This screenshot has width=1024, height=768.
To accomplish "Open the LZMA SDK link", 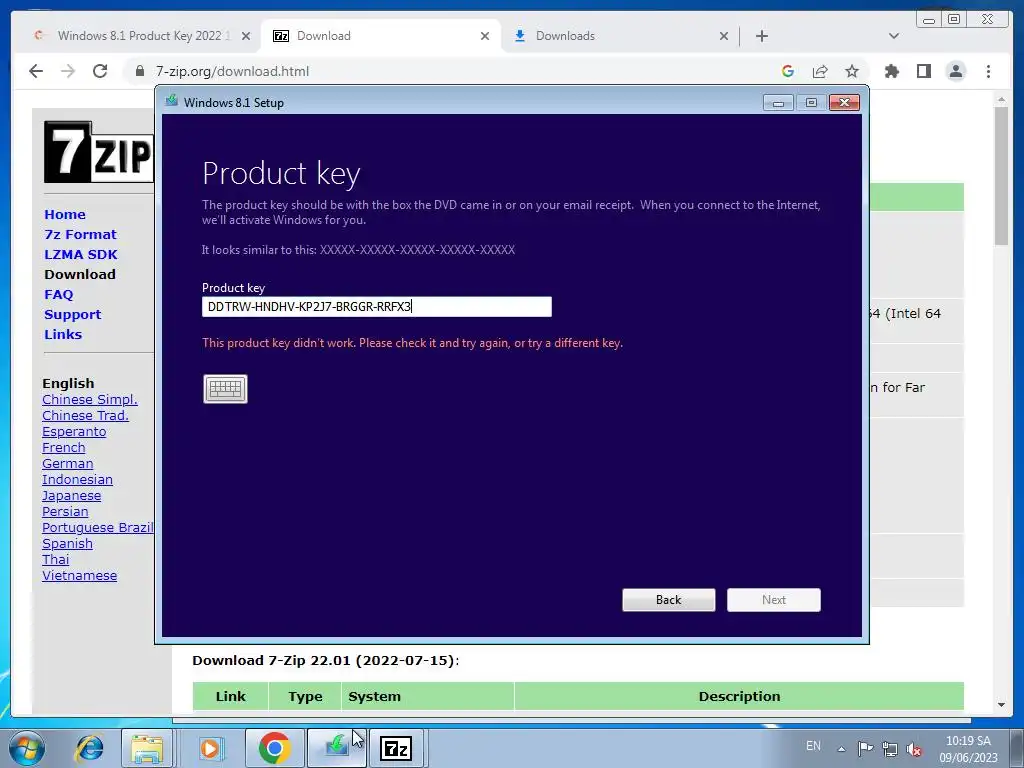I will click(x=81, y=255).
